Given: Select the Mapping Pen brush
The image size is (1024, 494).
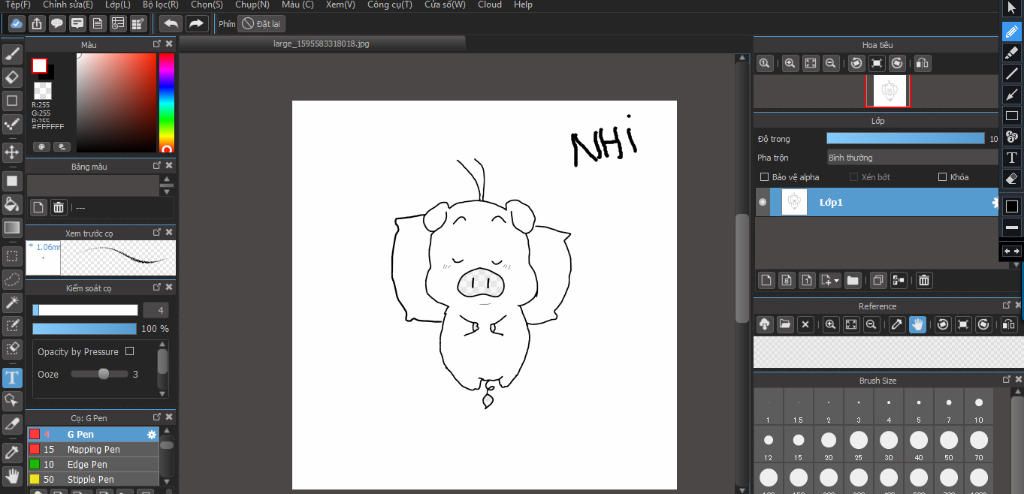Looking at the screenshot, I should click(x=93, y=450).
